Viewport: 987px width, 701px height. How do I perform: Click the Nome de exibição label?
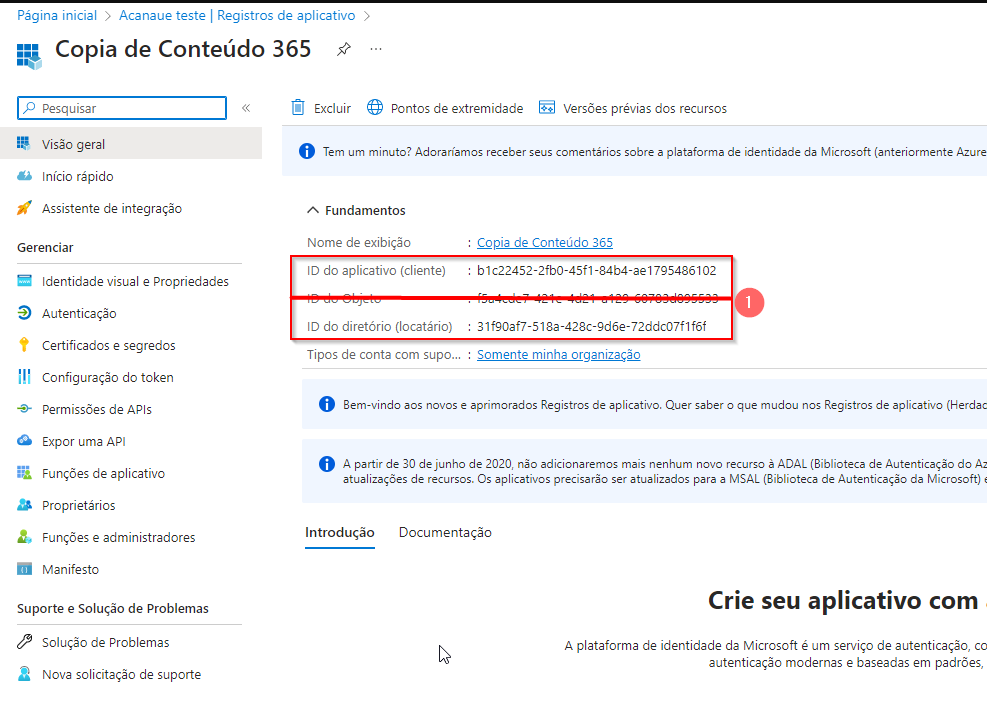pyautogui.click(x=359, y=242)
